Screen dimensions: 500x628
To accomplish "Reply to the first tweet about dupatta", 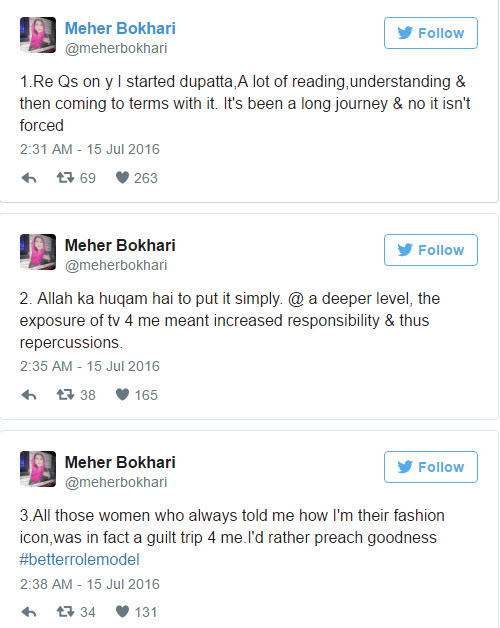I will pos(29,178).
